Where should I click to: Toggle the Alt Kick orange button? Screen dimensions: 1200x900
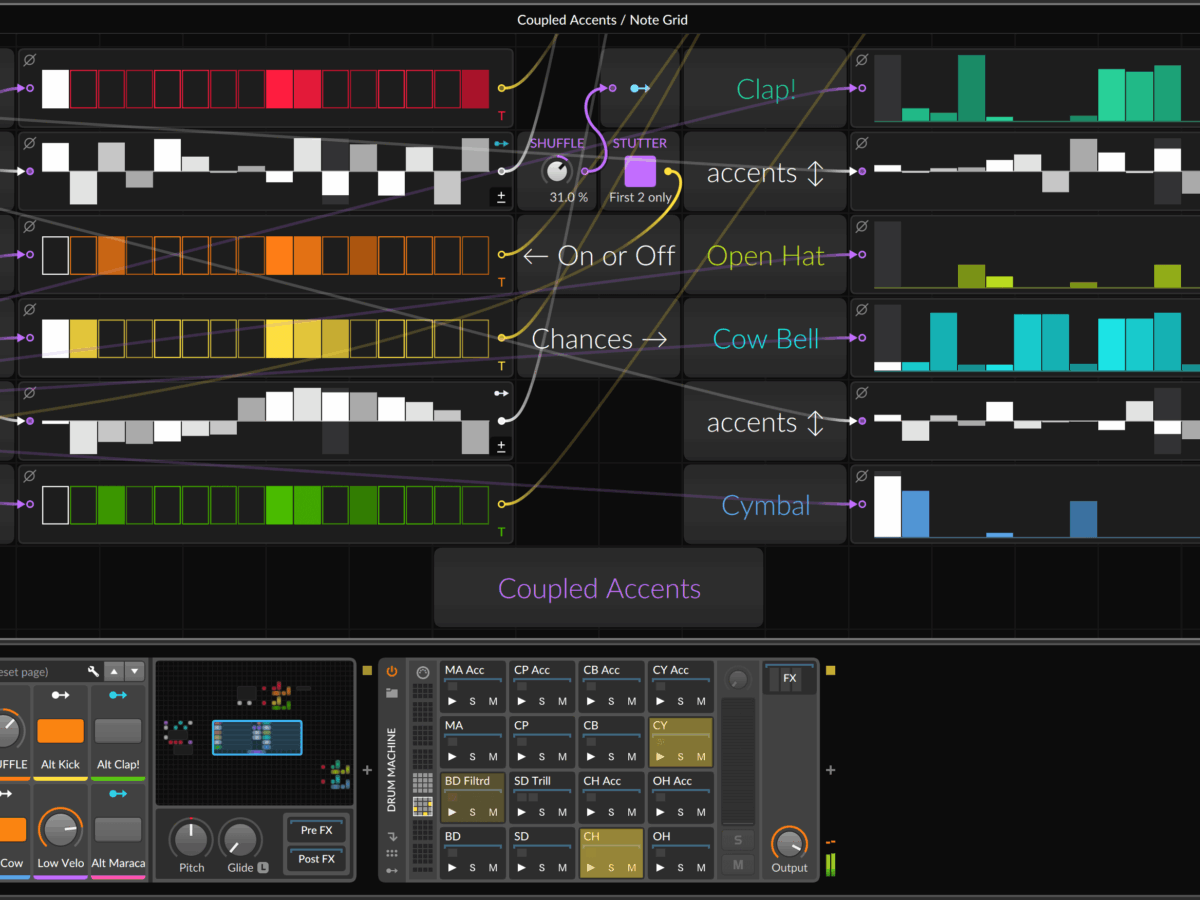tap(61, 731)
